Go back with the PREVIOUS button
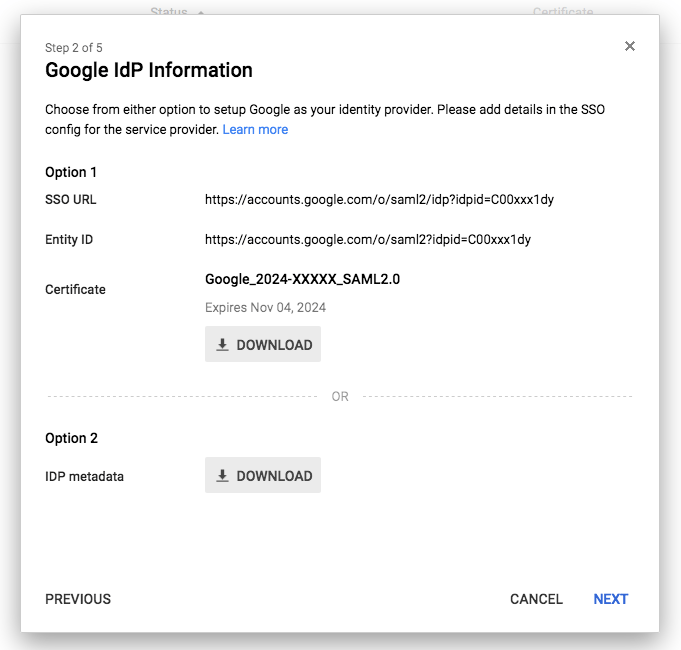The width and height of the screenshot is (681, 650). point(78,599)
